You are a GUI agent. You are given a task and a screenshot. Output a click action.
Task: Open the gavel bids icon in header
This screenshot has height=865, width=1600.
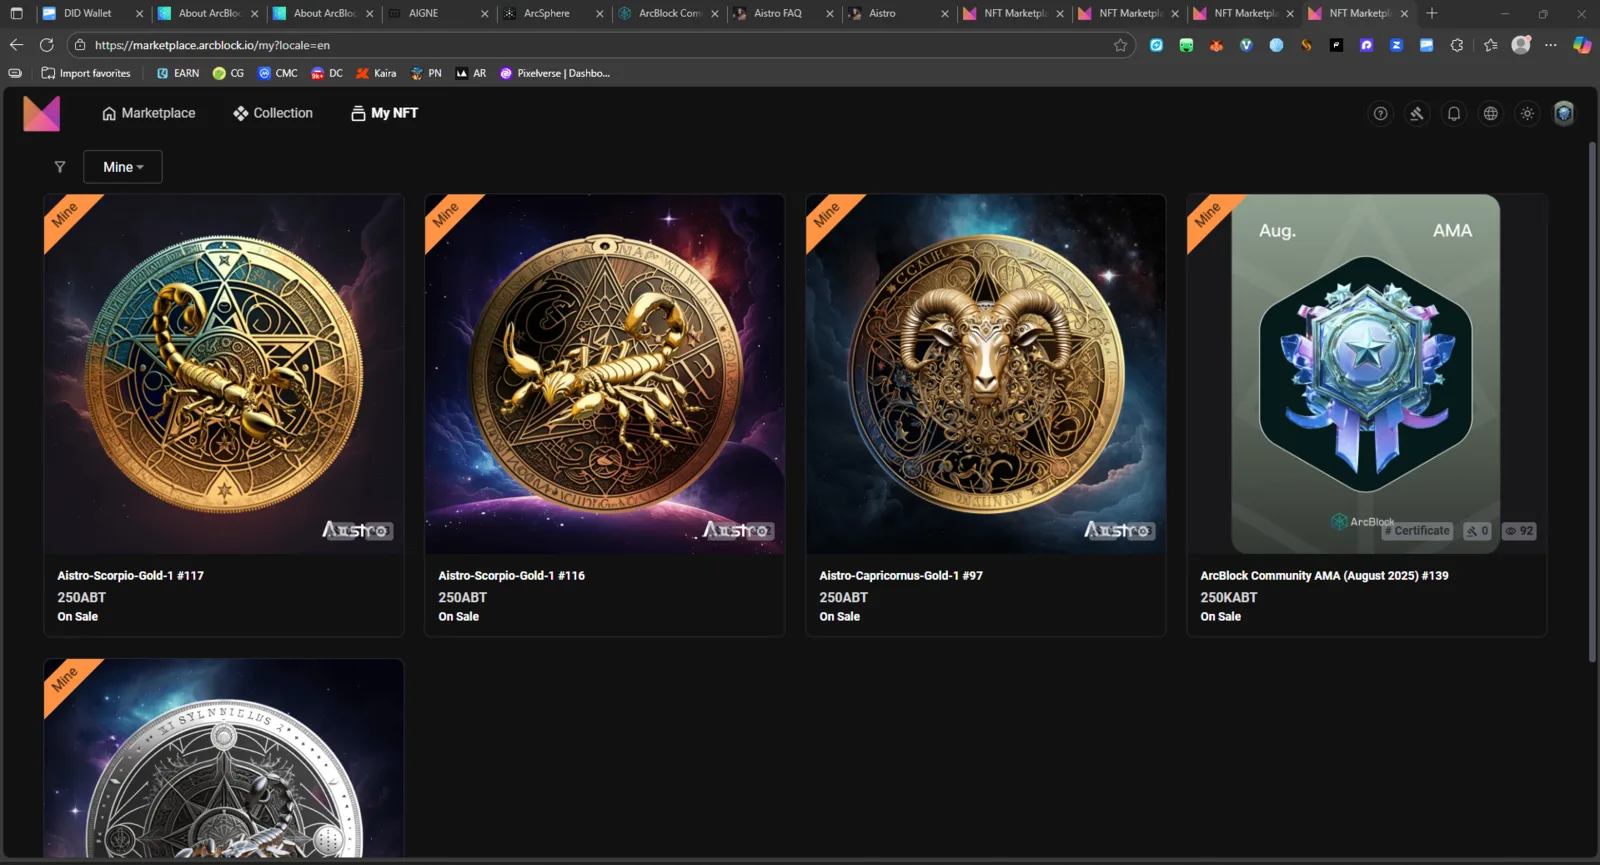tap(1417, 114)
